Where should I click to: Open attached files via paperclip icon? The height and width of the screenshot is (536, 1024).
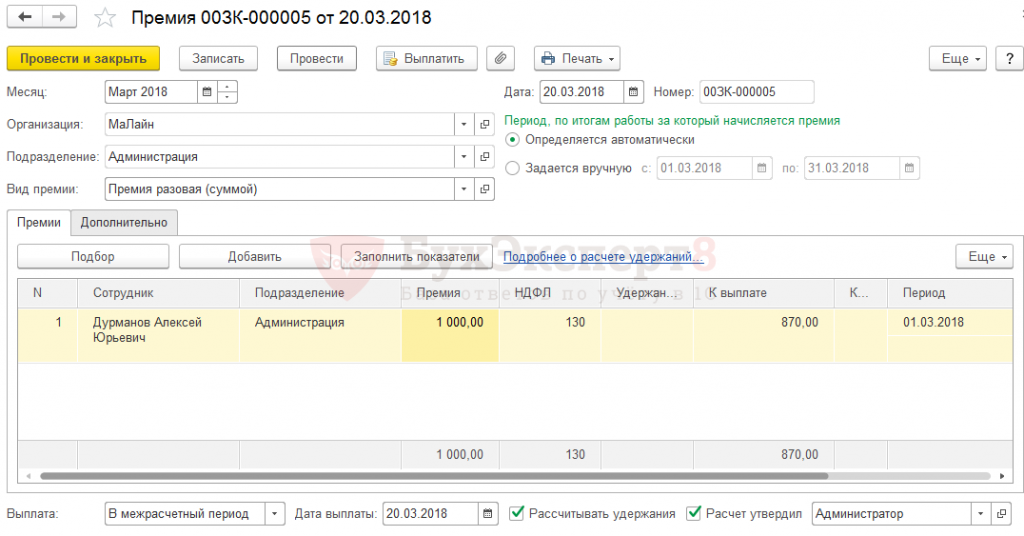coord(500,58)
